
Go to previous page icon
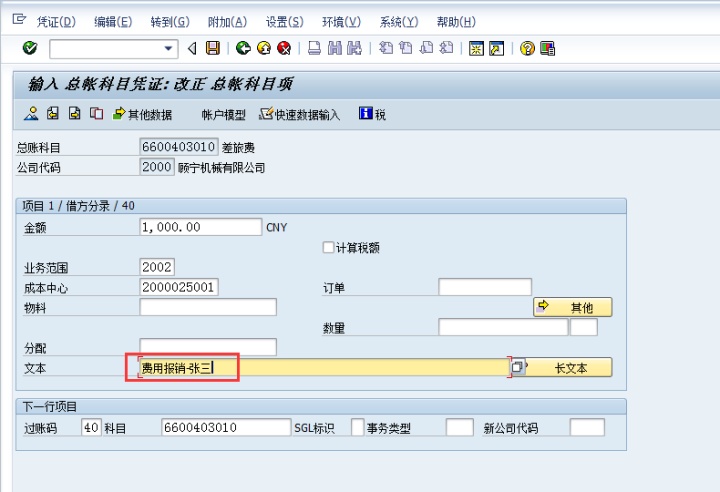click(406, 48)
